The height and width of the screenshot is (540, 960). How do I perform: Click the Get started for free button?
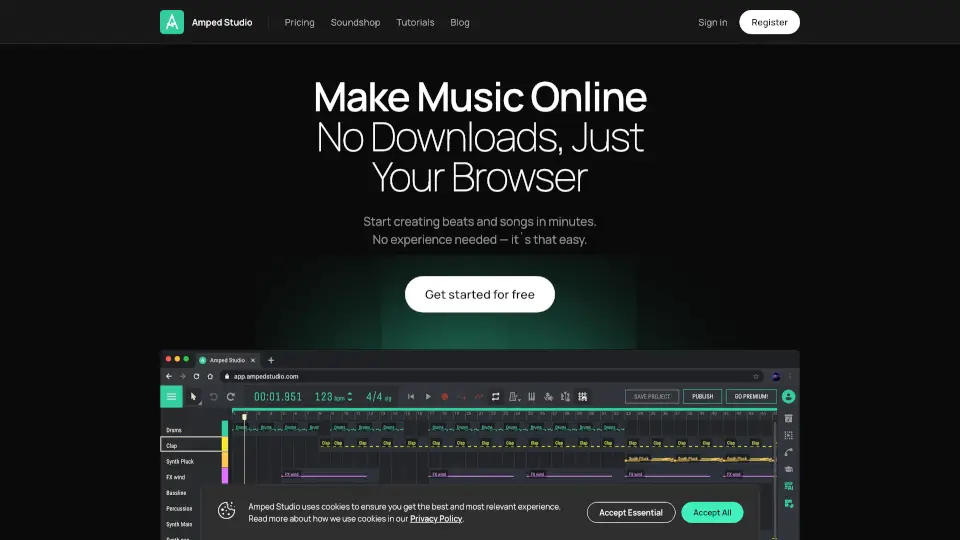pos(480,295)
